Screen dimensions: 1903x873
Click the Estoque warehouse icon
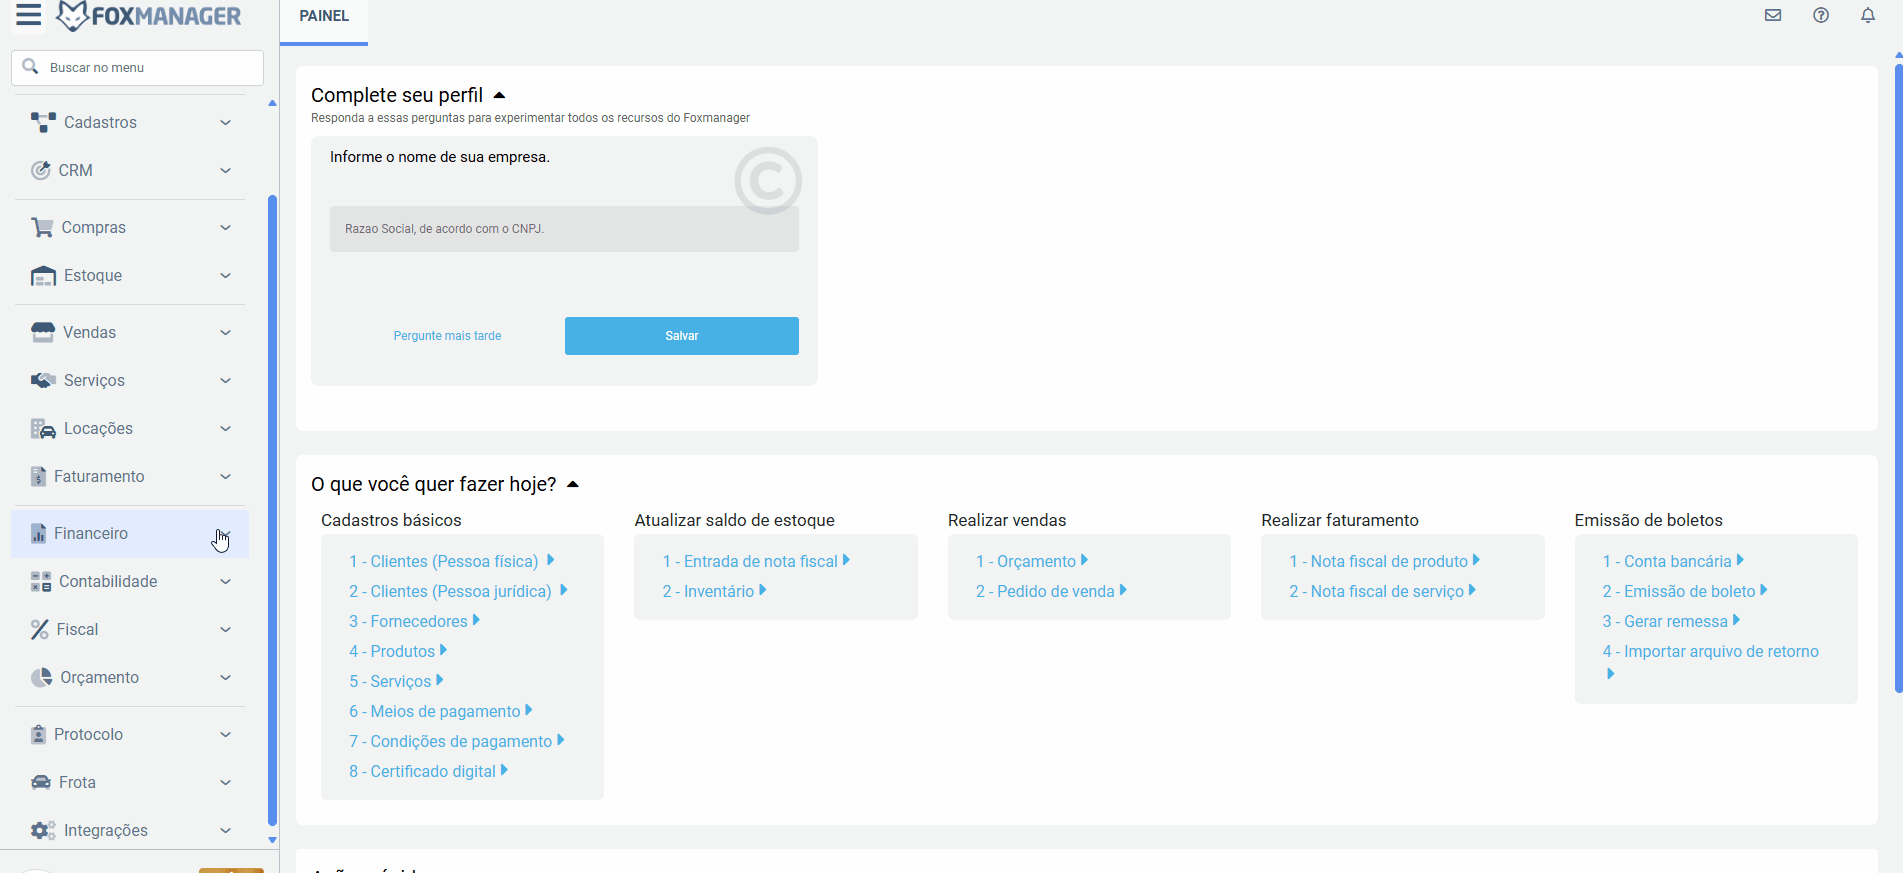click(x=43, y=276)
